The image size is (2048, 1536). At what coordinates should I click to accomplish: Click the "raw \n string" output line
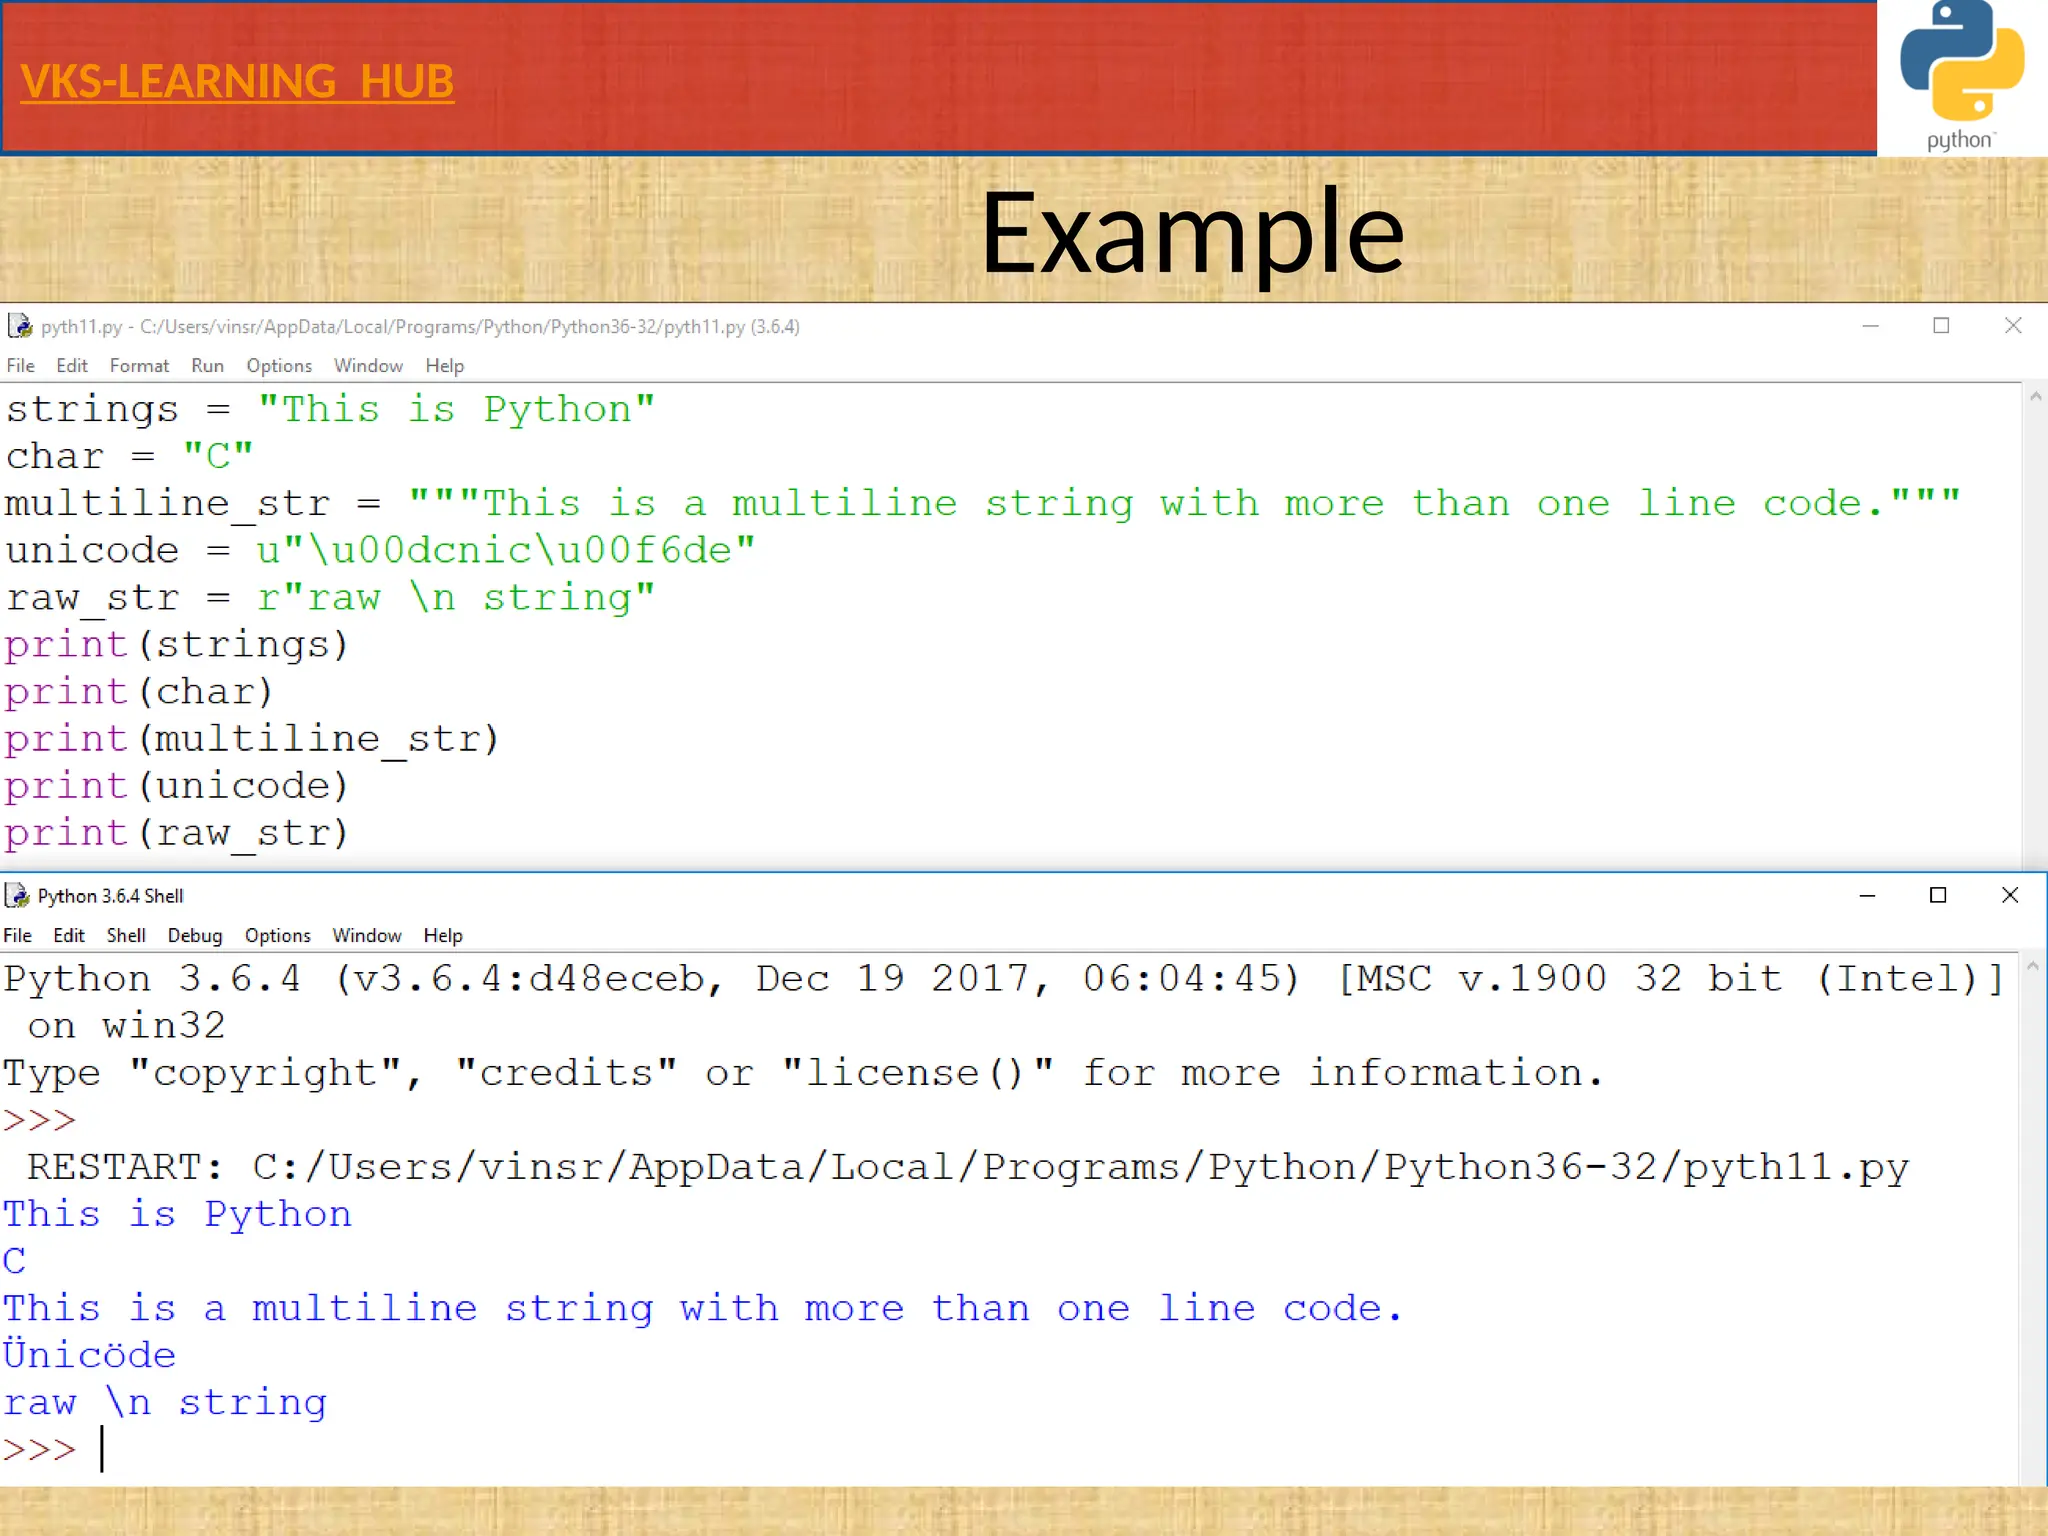tap(165, 1403)
